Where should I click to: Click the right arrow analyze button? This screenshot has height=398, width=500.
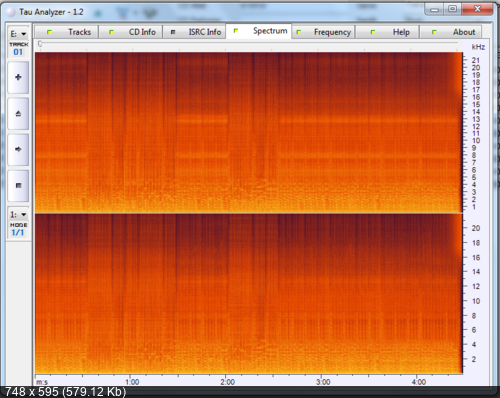(x=18, y=149)
